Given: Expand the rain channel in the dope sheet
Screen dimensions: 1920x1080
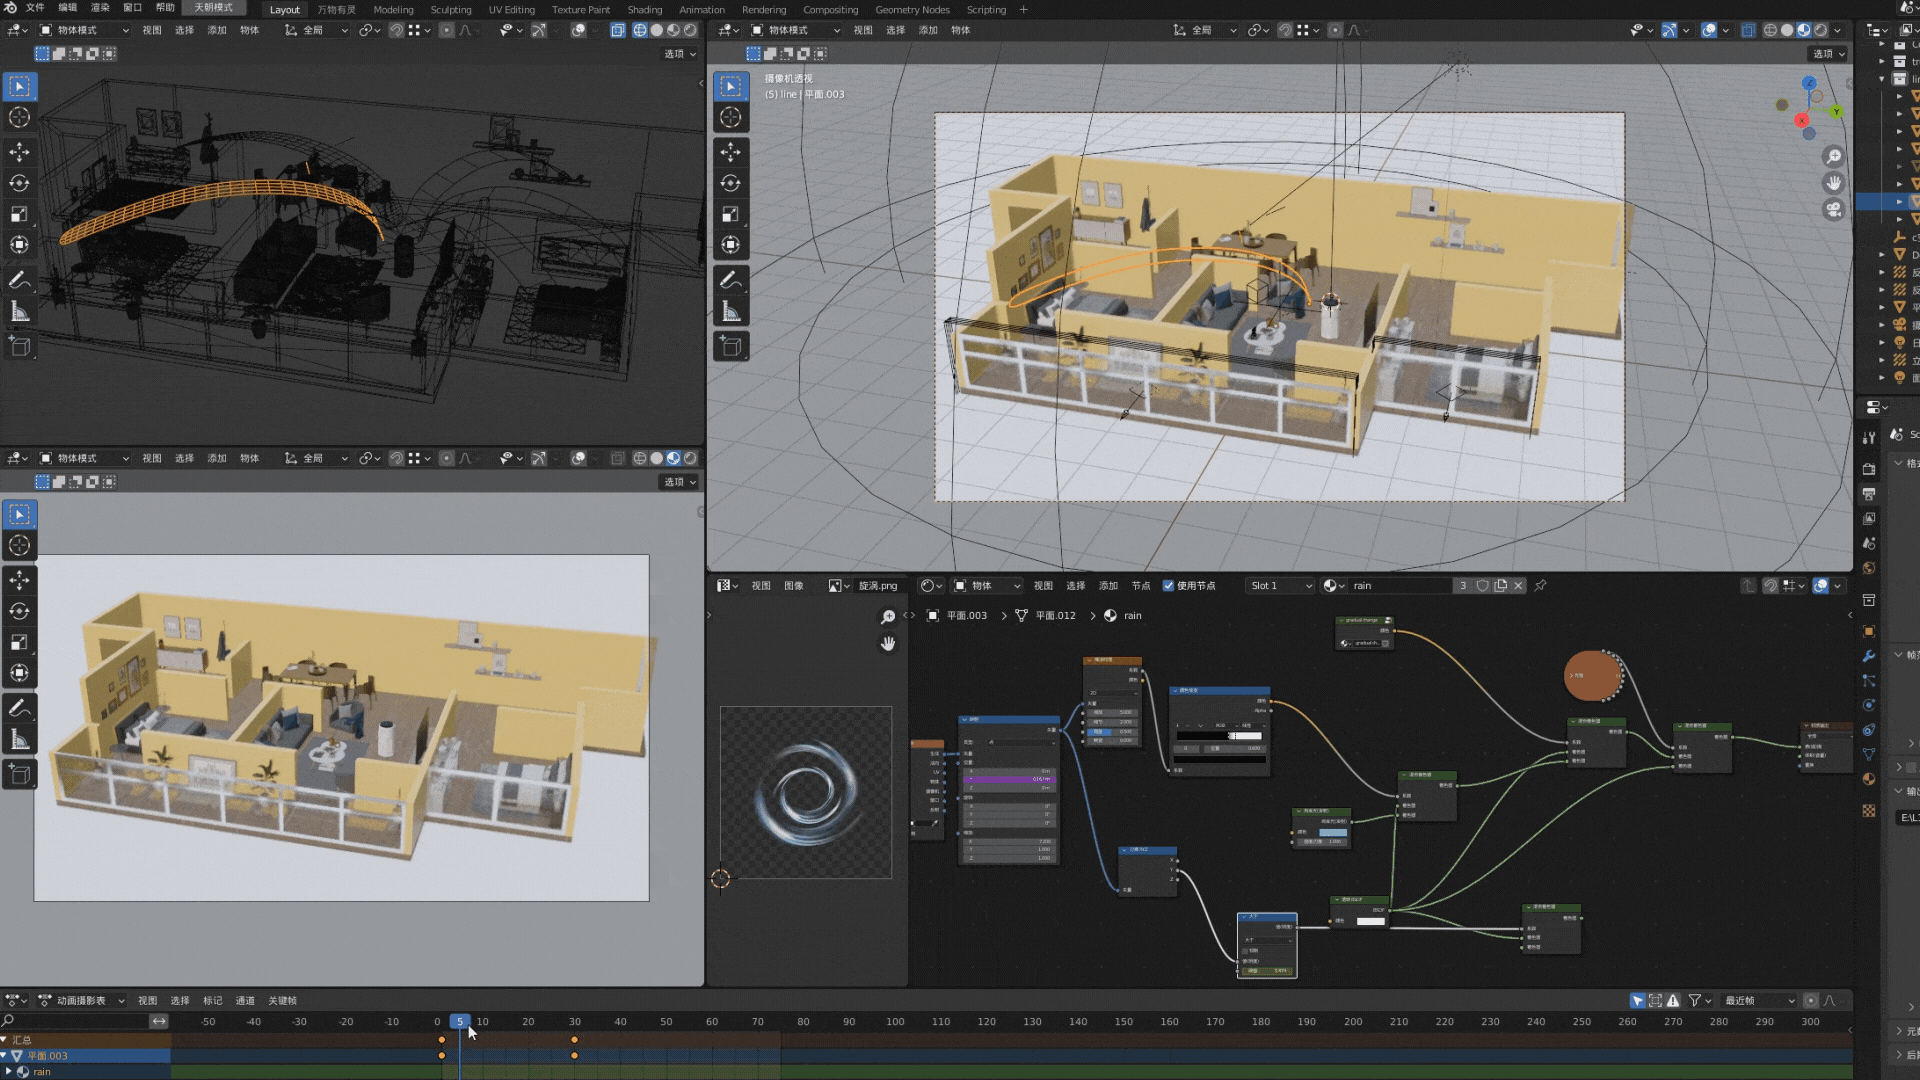Looking at the screenshot, I should 10,1072.
